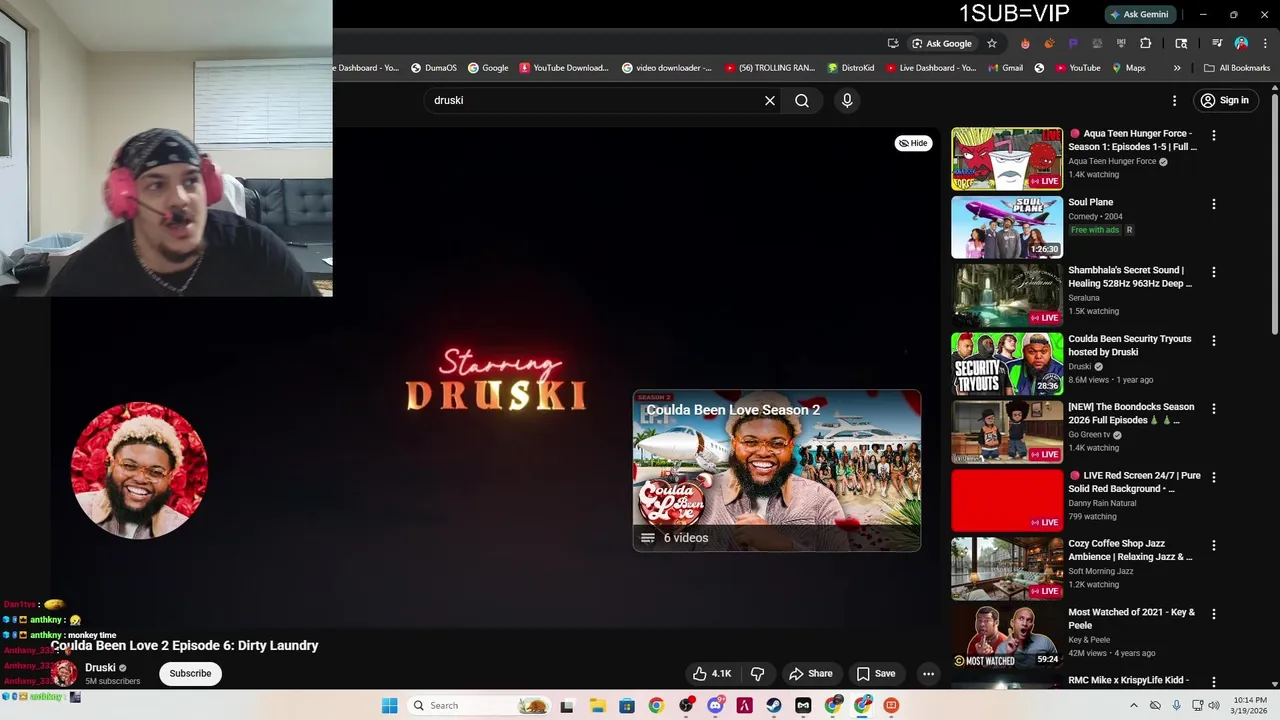The image size is (1280, 720).
Task: Open the purple P extension
Action: [x=1073, y=43]
